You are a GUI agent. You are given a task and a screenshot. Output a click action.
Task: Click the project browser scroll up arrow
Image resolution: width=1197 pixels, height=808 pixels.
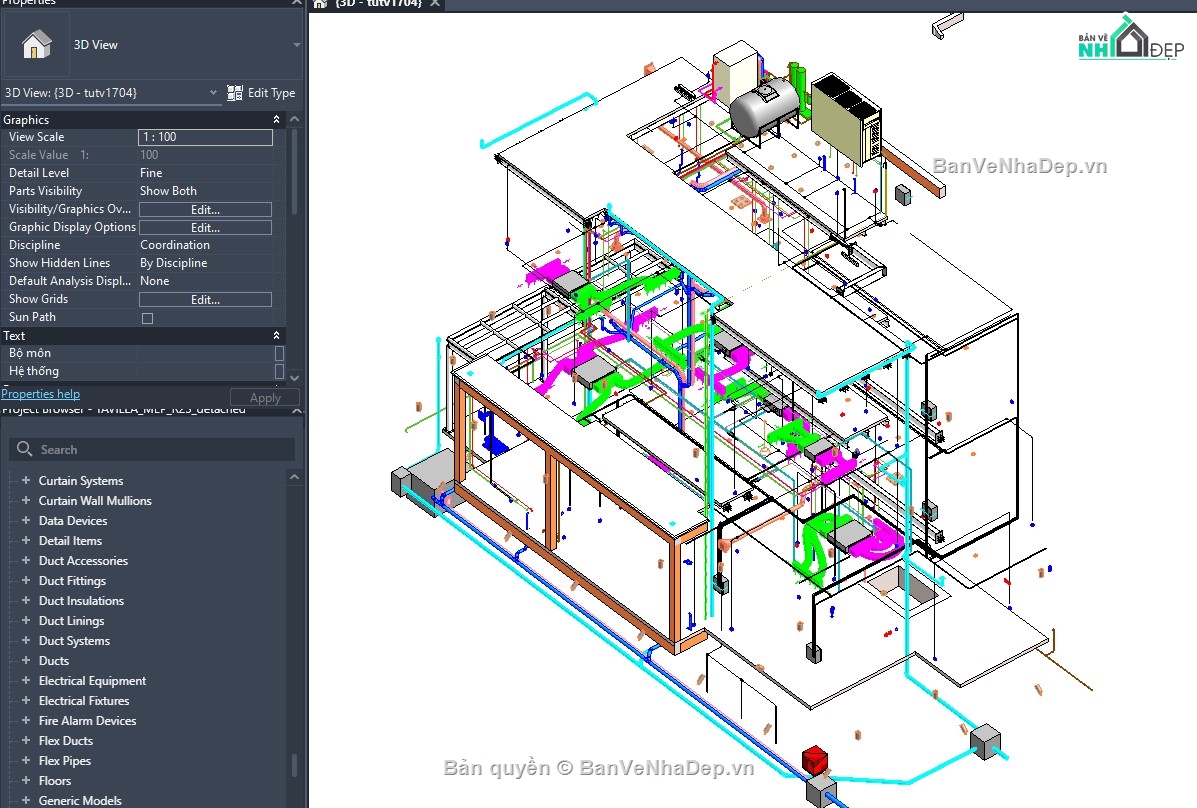point(295,477)
